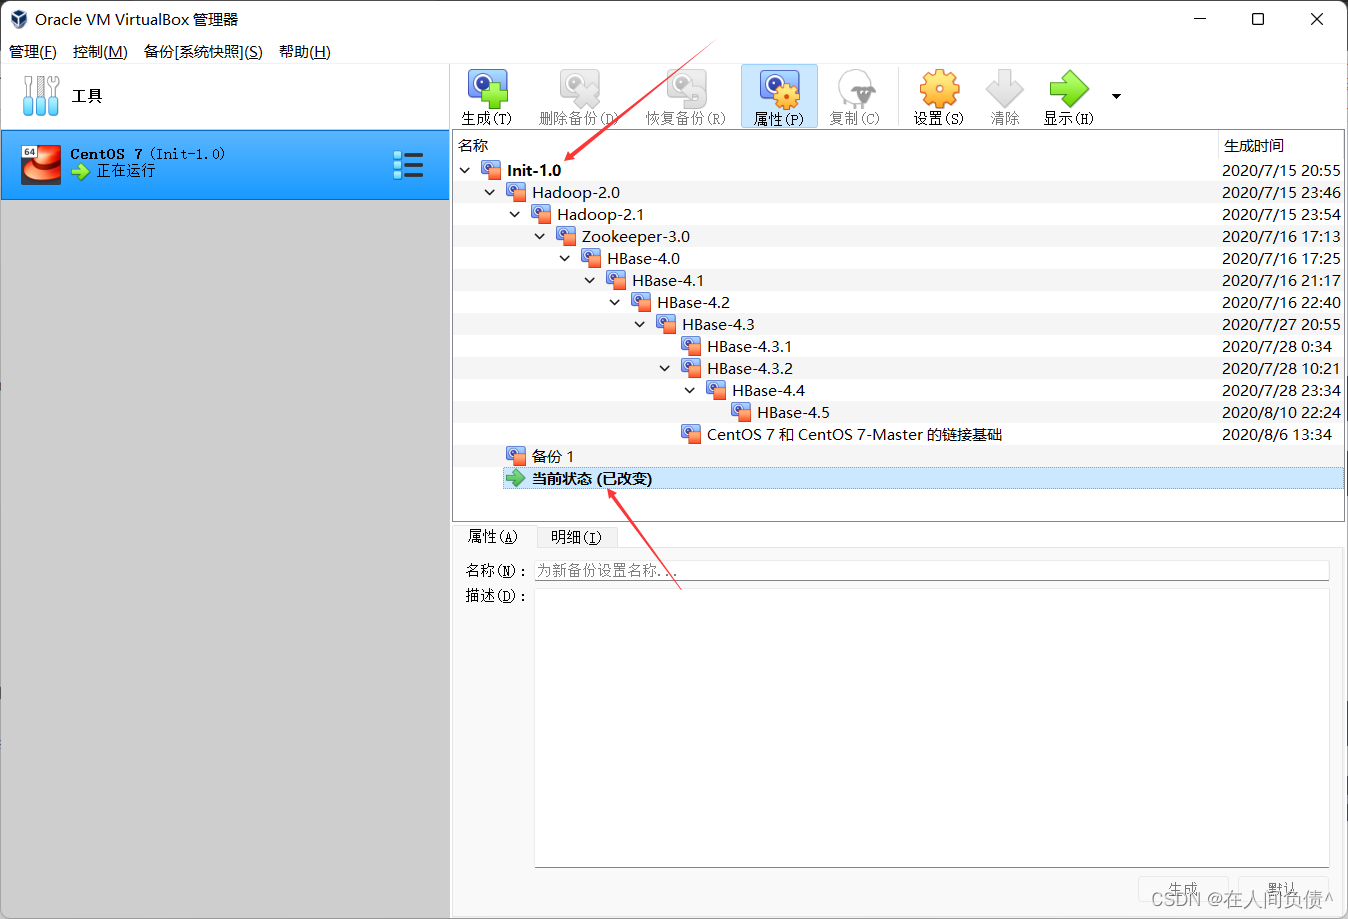The image size is (1348, 919).
Task: Open the 备份[系统快照](S) menu
Action: pyautogui.click(x=203, y=52)
